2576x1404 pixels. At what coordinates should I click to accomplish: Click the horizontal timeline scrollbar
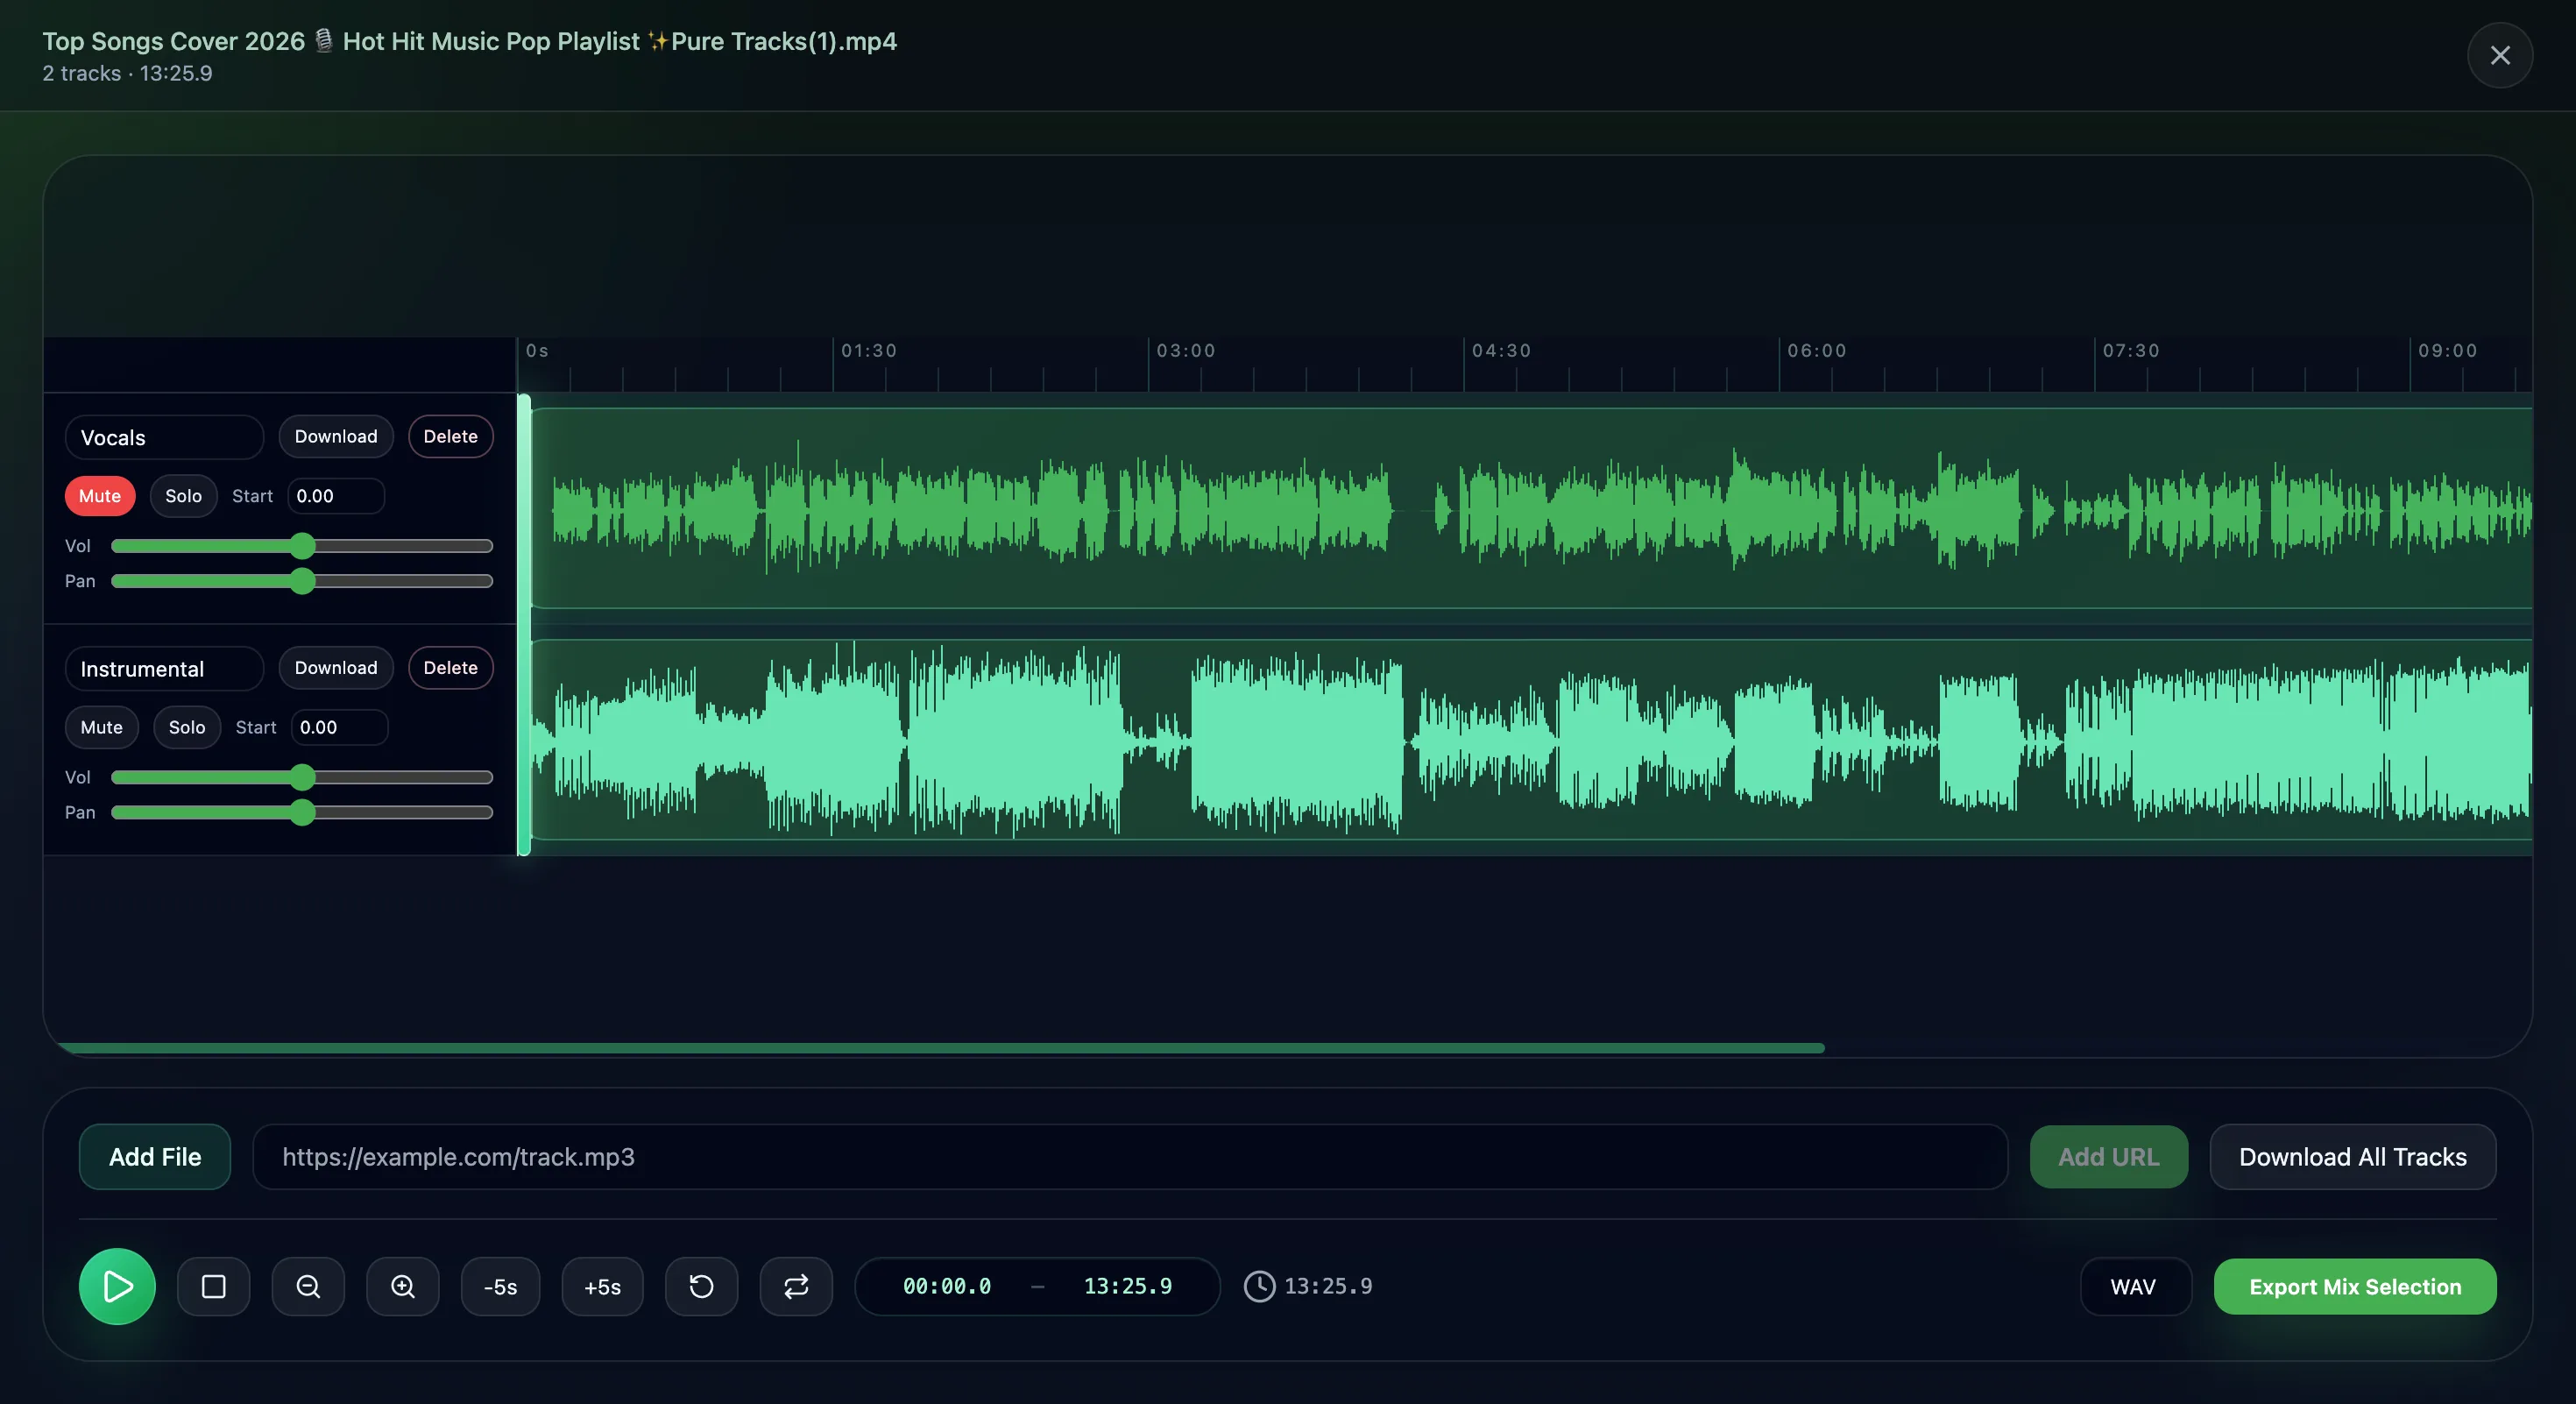940,1048
